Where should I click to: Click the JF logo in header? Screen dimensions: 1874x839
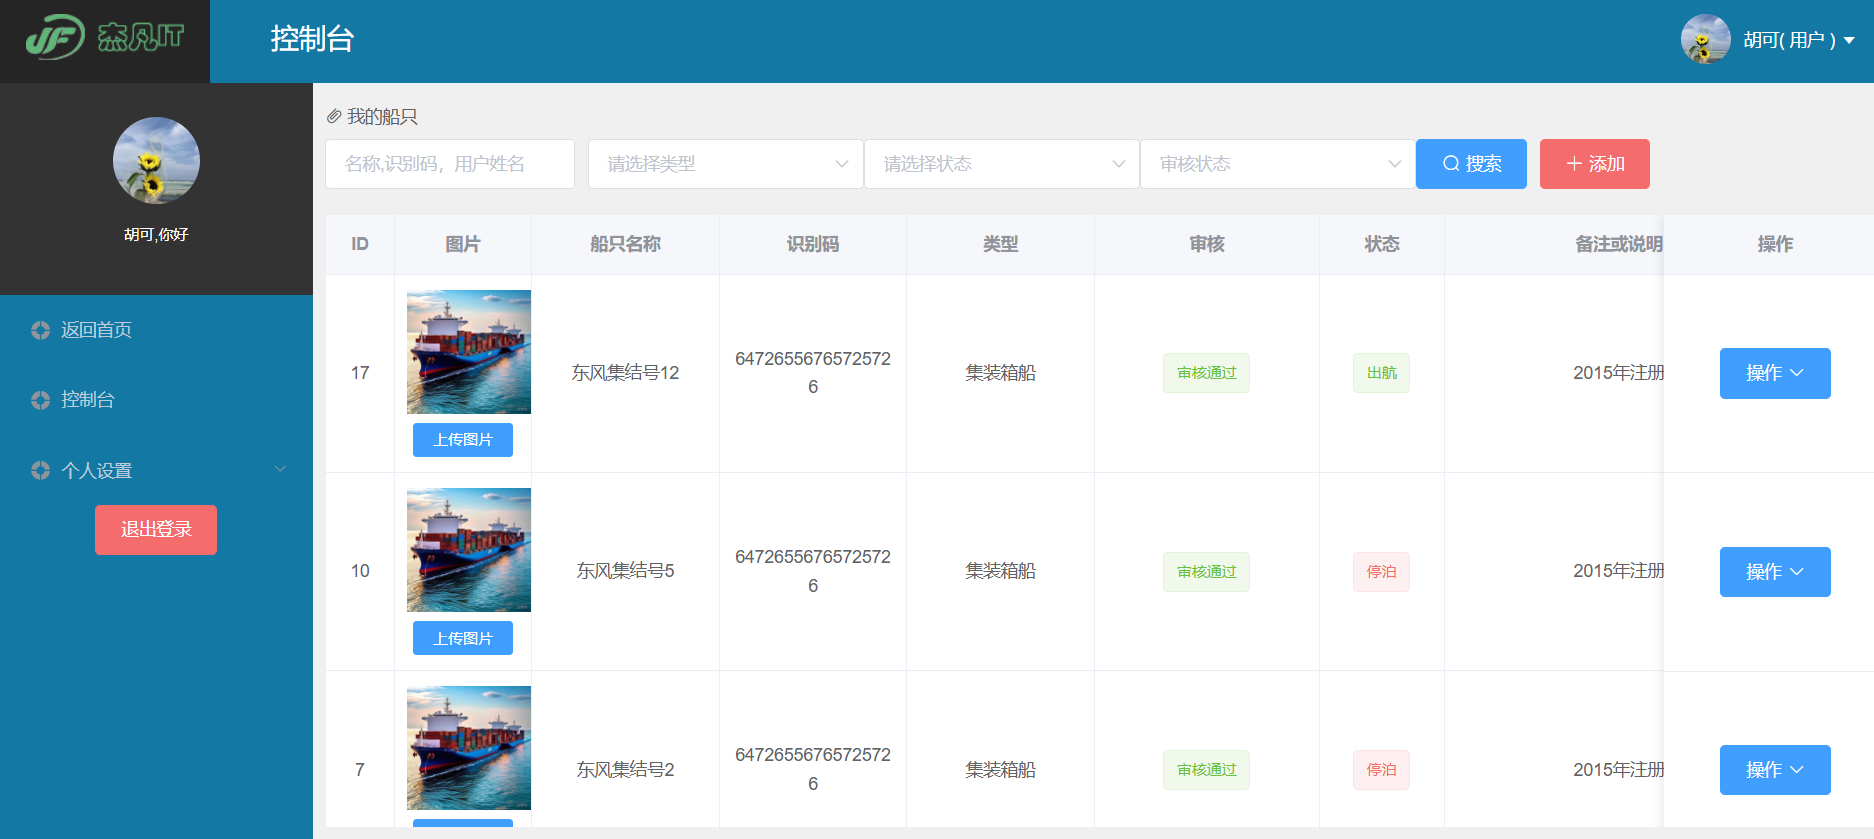coord(105,38)
